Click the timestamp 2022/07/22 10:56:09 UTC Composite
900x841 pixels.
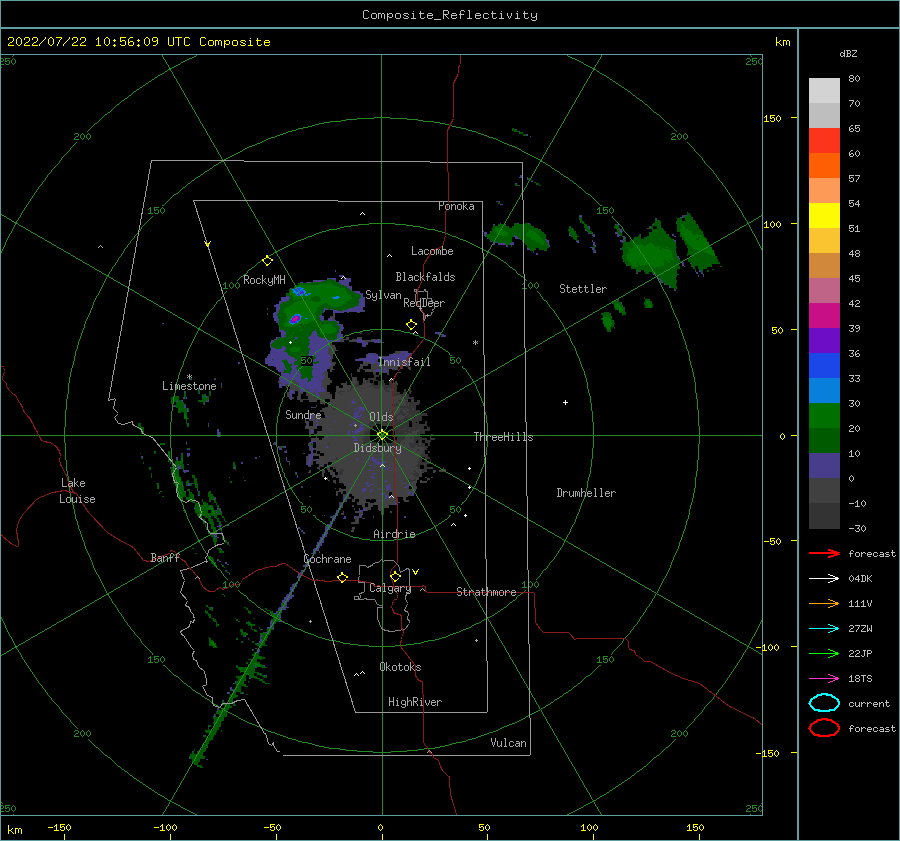point(139,42)
